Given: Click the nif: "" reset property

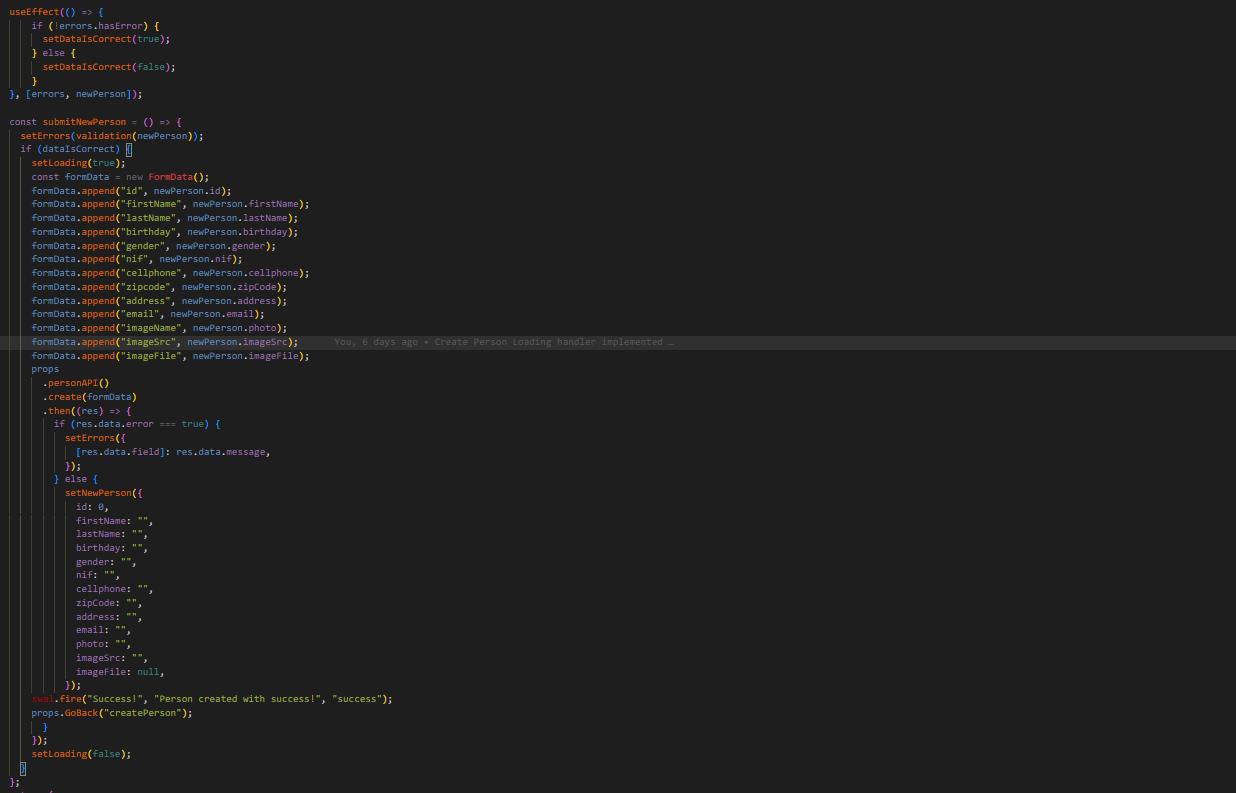Looking at the screenshot, I should [x=98, y=576].
